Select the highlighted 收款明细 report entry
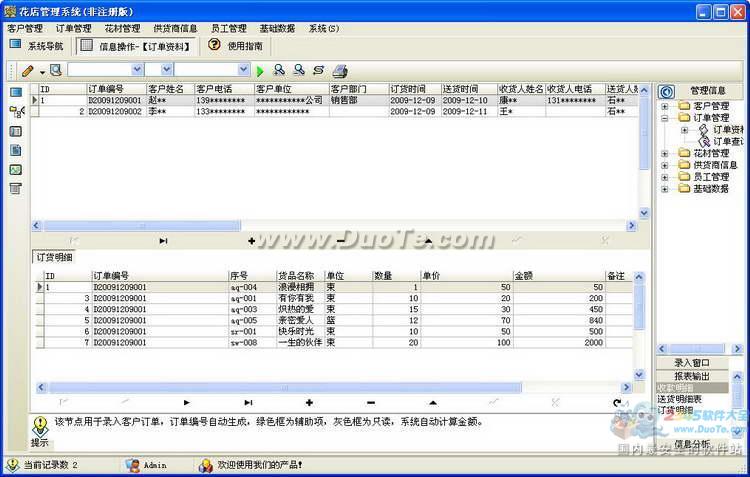 click(x=692, y=388)
